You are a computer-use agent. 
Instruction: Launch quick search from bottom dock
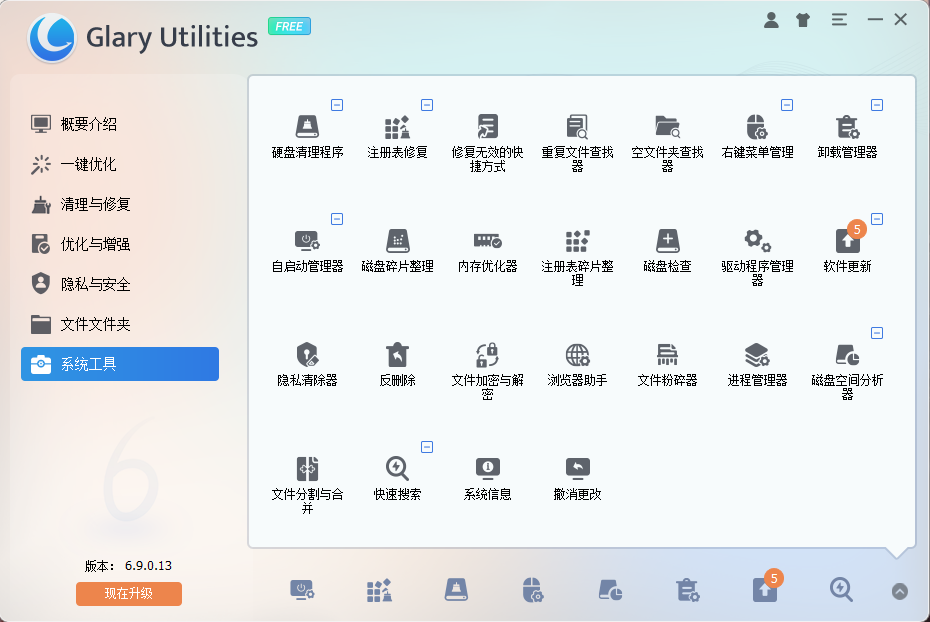tap(842, 590)
